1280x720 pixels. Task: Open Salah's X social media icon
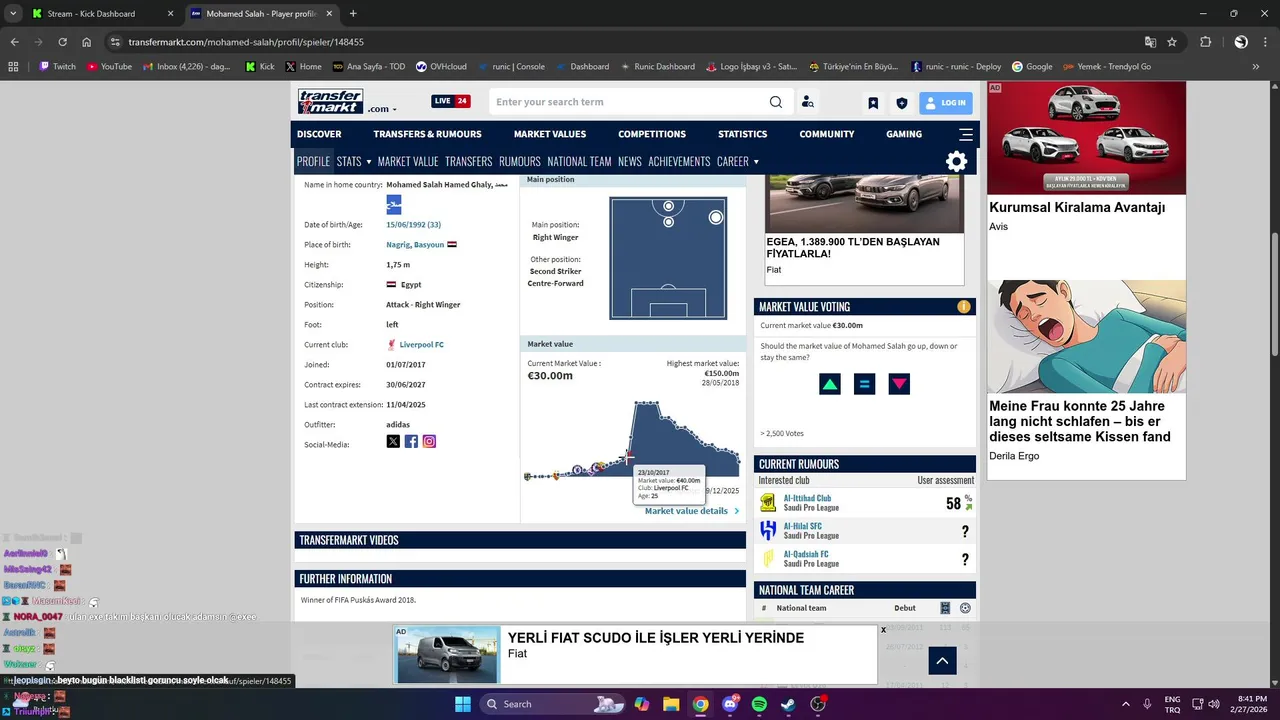(393, 441)
